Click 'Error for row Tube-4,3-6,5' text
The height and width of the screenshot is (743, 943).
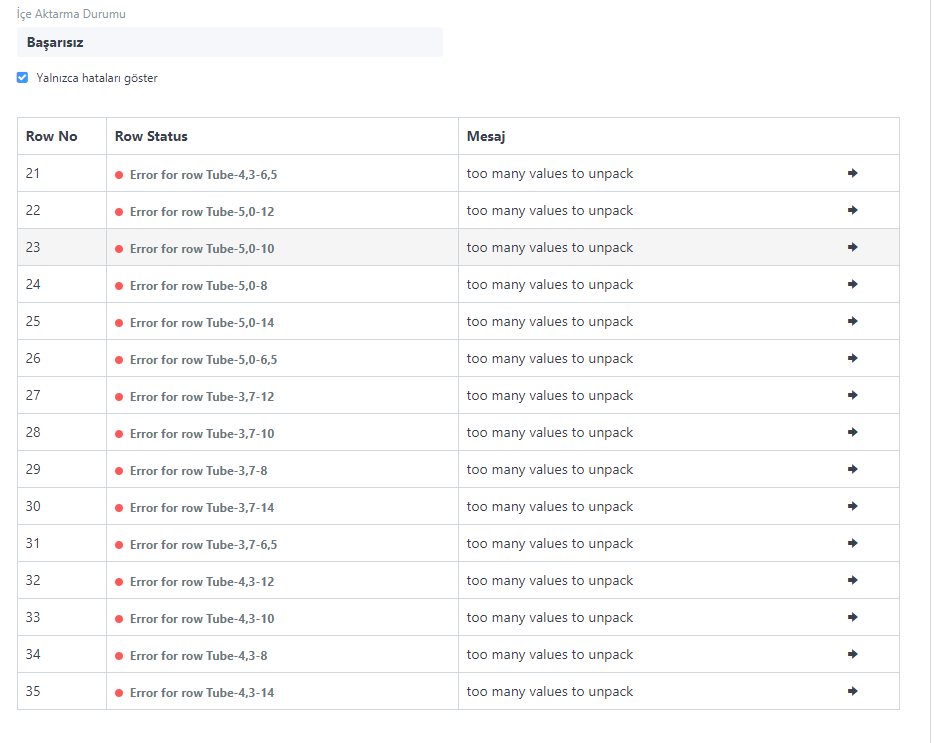pyautogui.click(x=205, y=173)
